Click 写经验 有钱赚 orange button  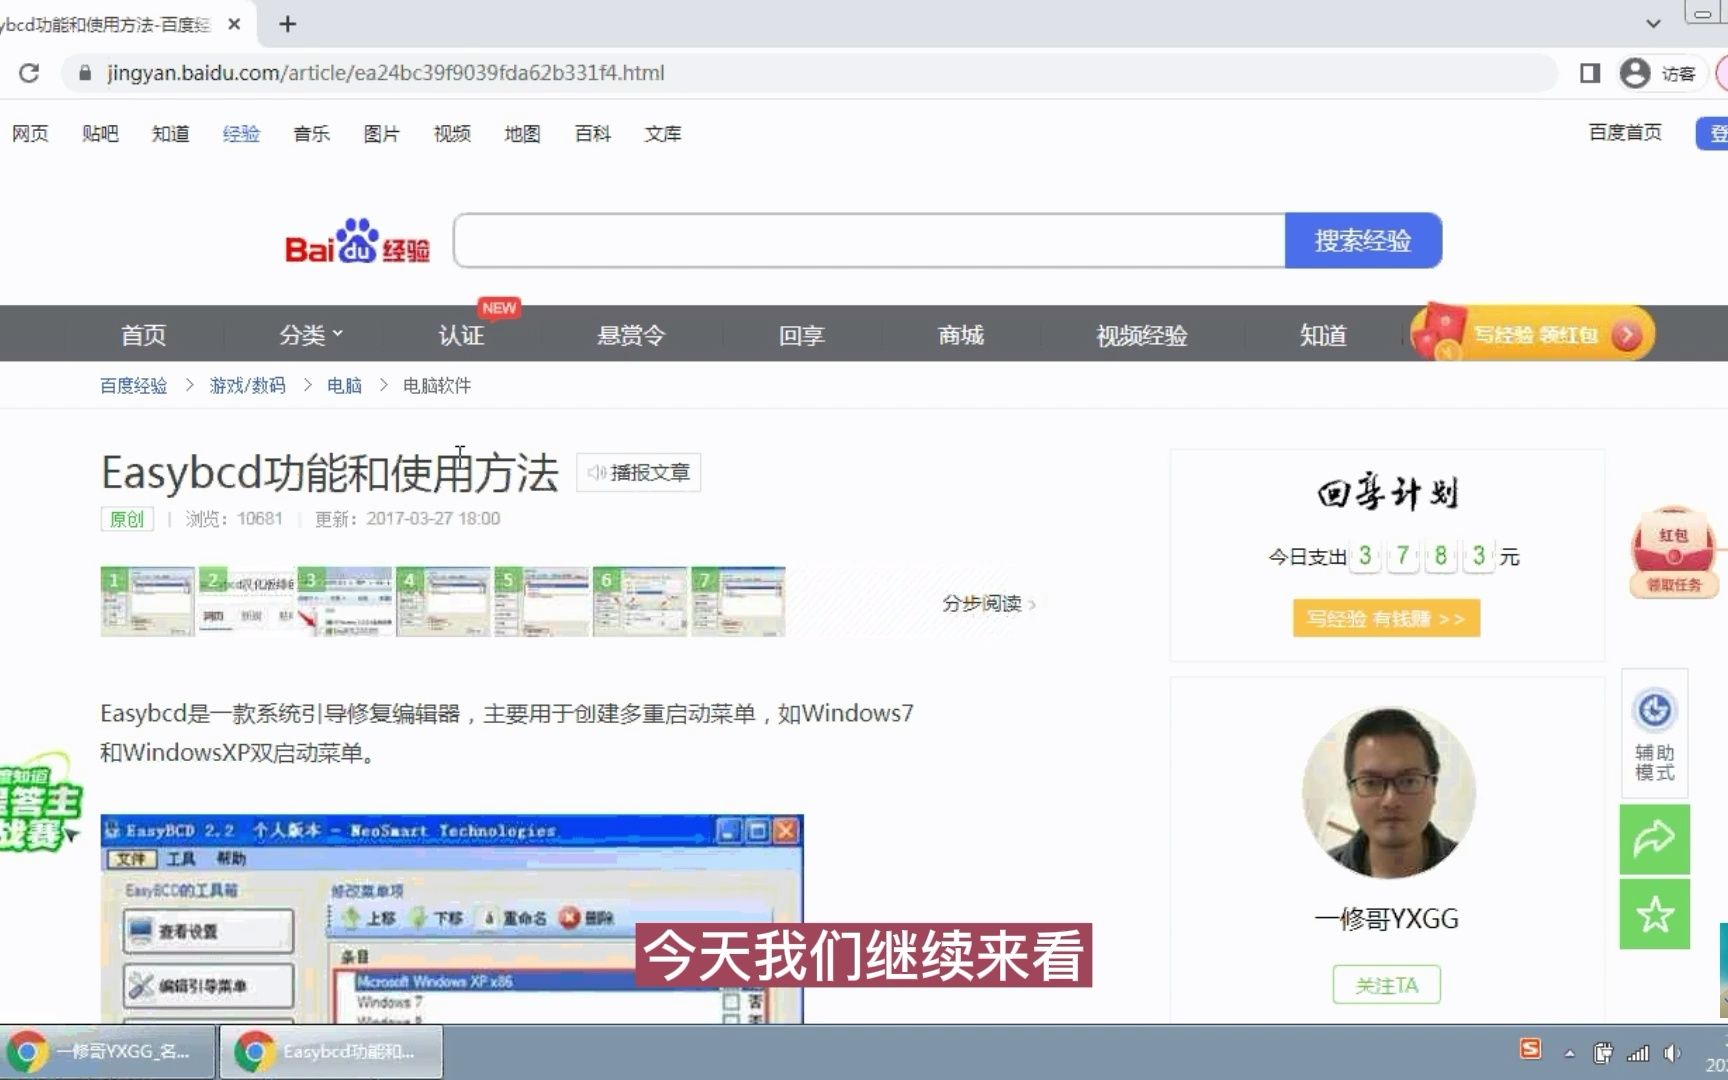pyautogui.click(x=1386, y=618)
